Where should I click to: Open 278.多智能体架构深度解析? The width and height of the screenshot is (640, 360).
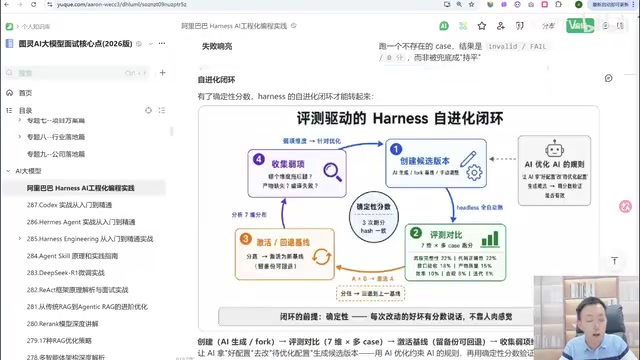[66, 356]
